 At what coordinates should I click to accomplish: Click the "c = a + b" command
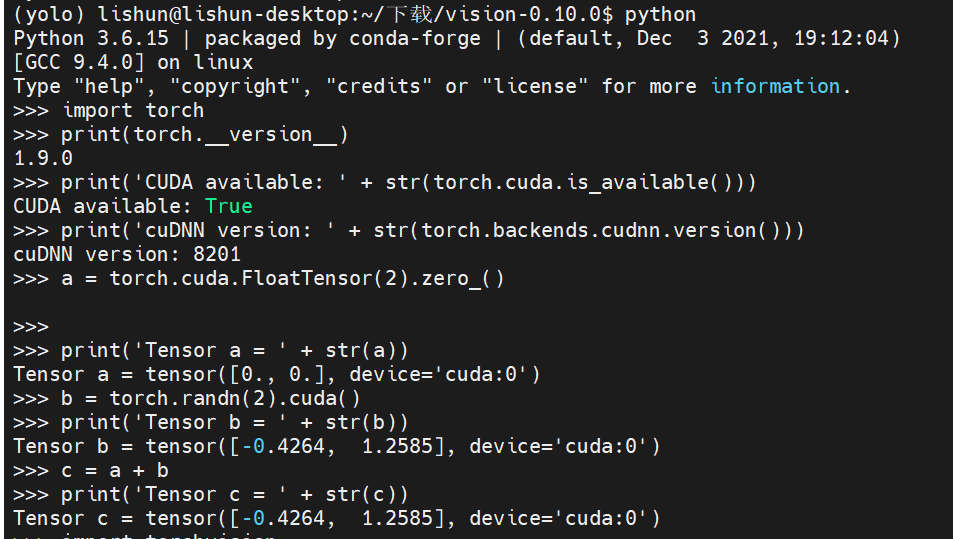tap(115, 470)
